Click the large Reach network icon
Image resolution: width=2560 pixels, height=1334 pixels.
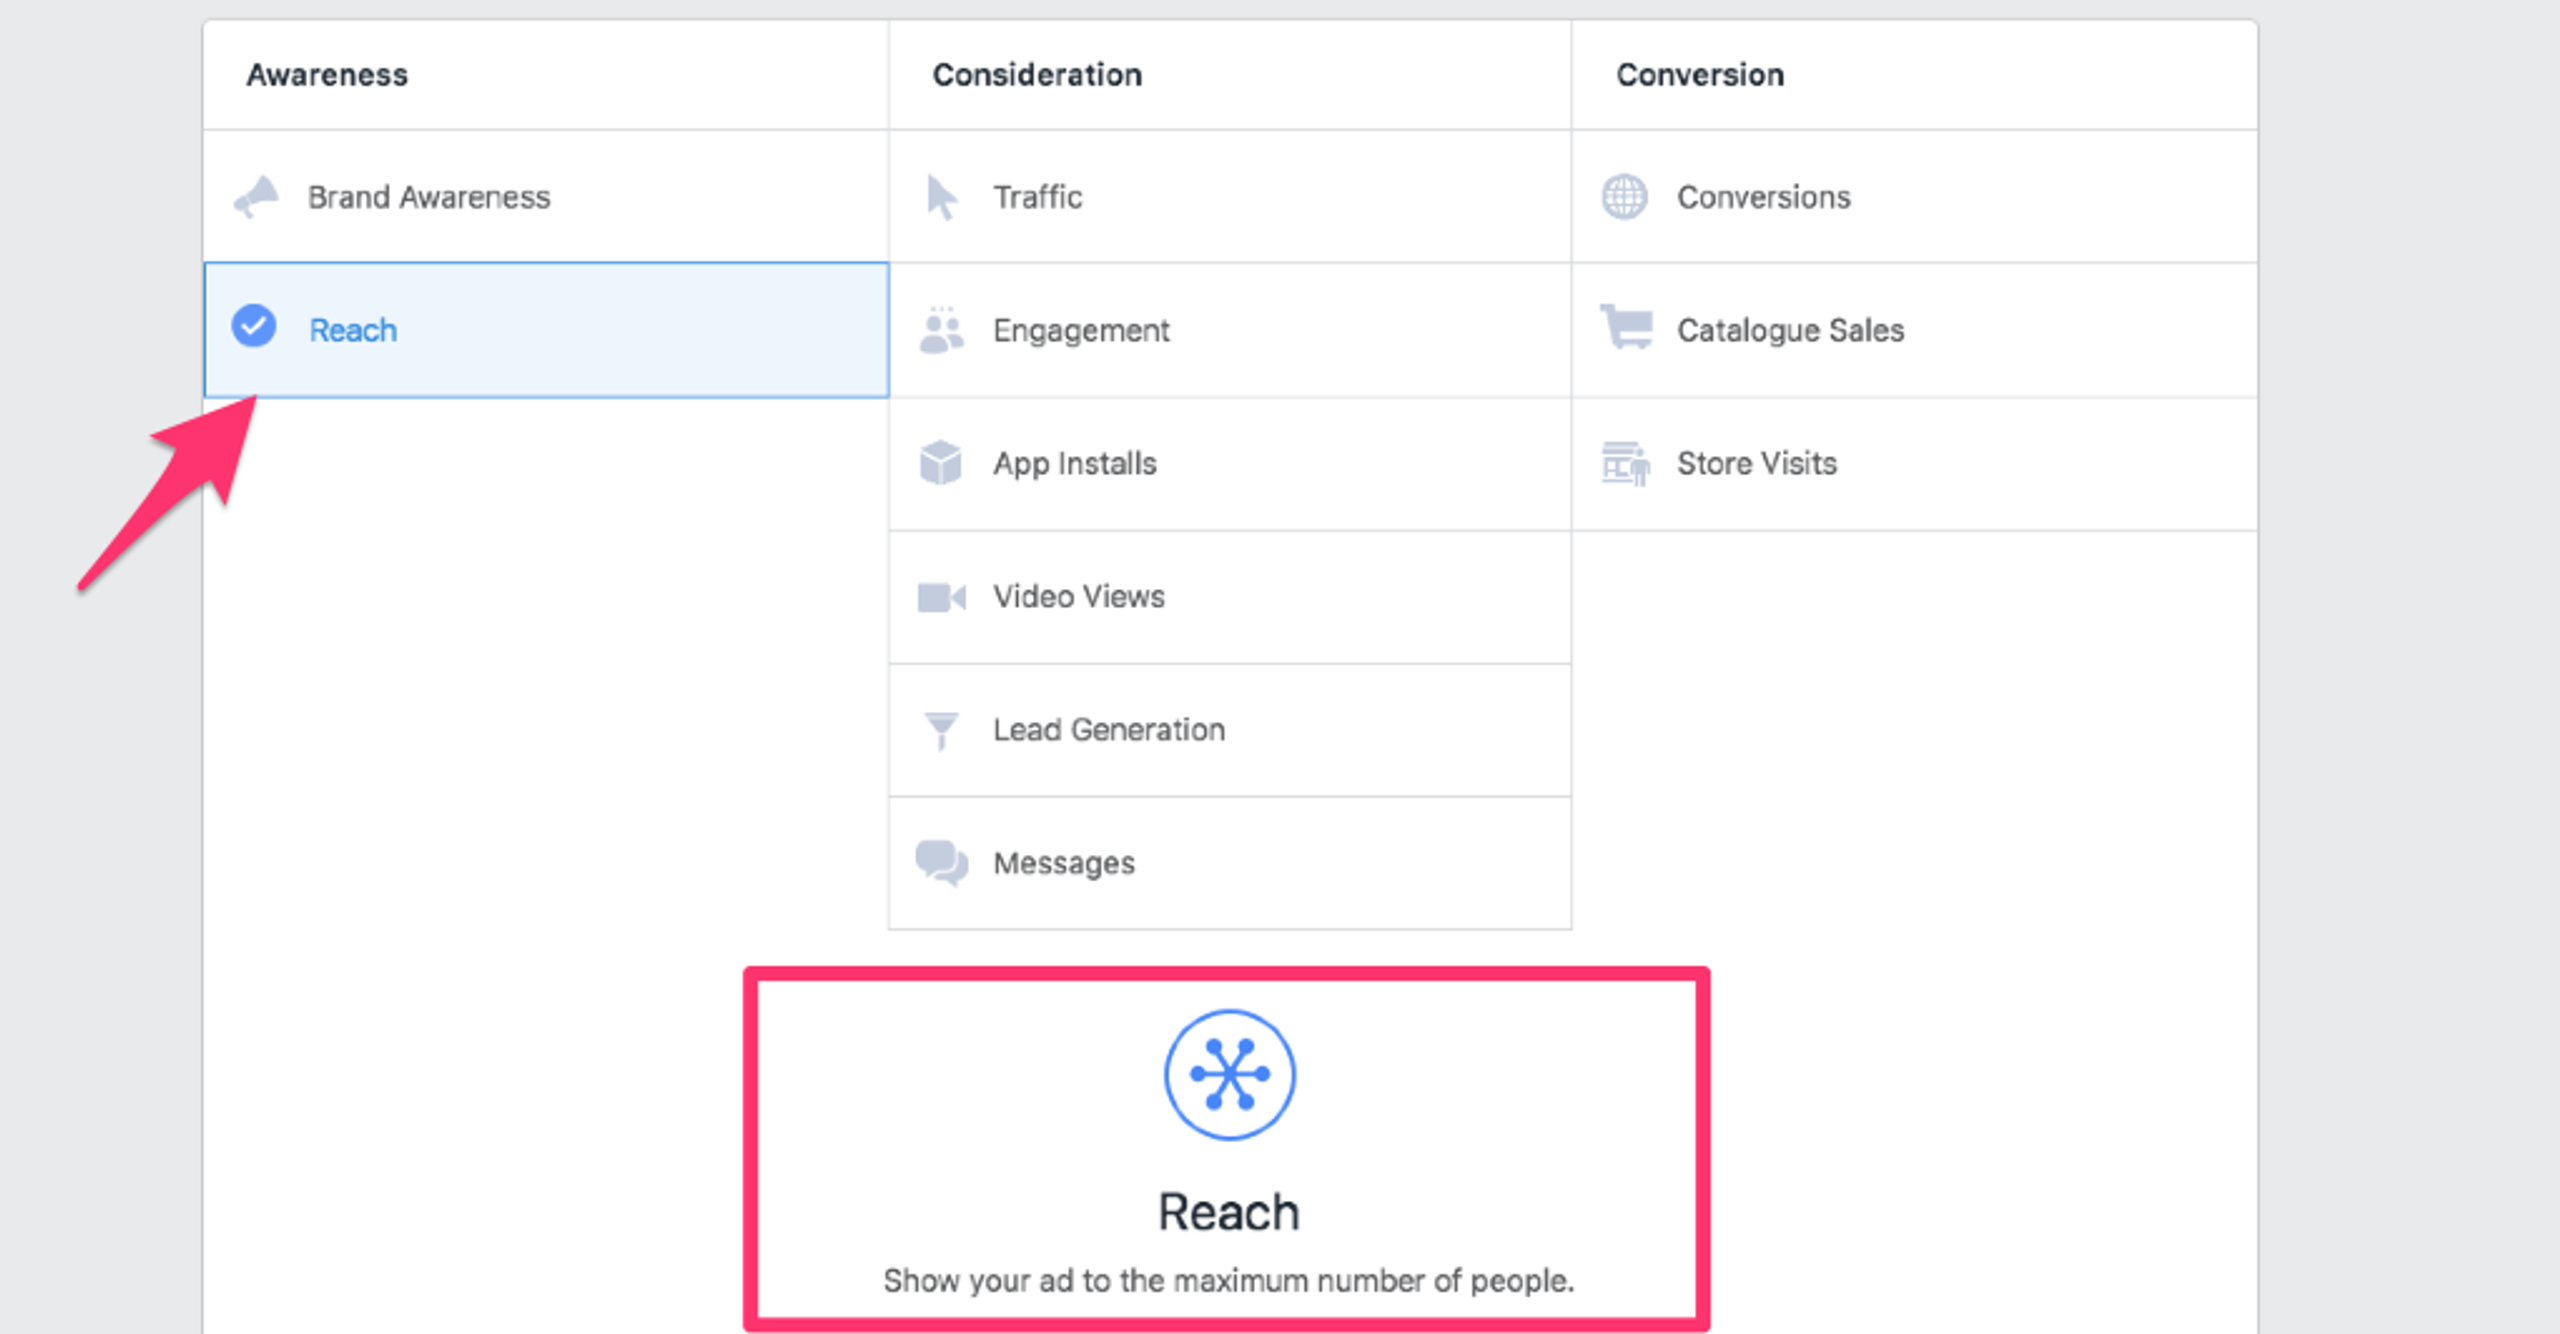pyautogui.click(x=1230, y=1075)
